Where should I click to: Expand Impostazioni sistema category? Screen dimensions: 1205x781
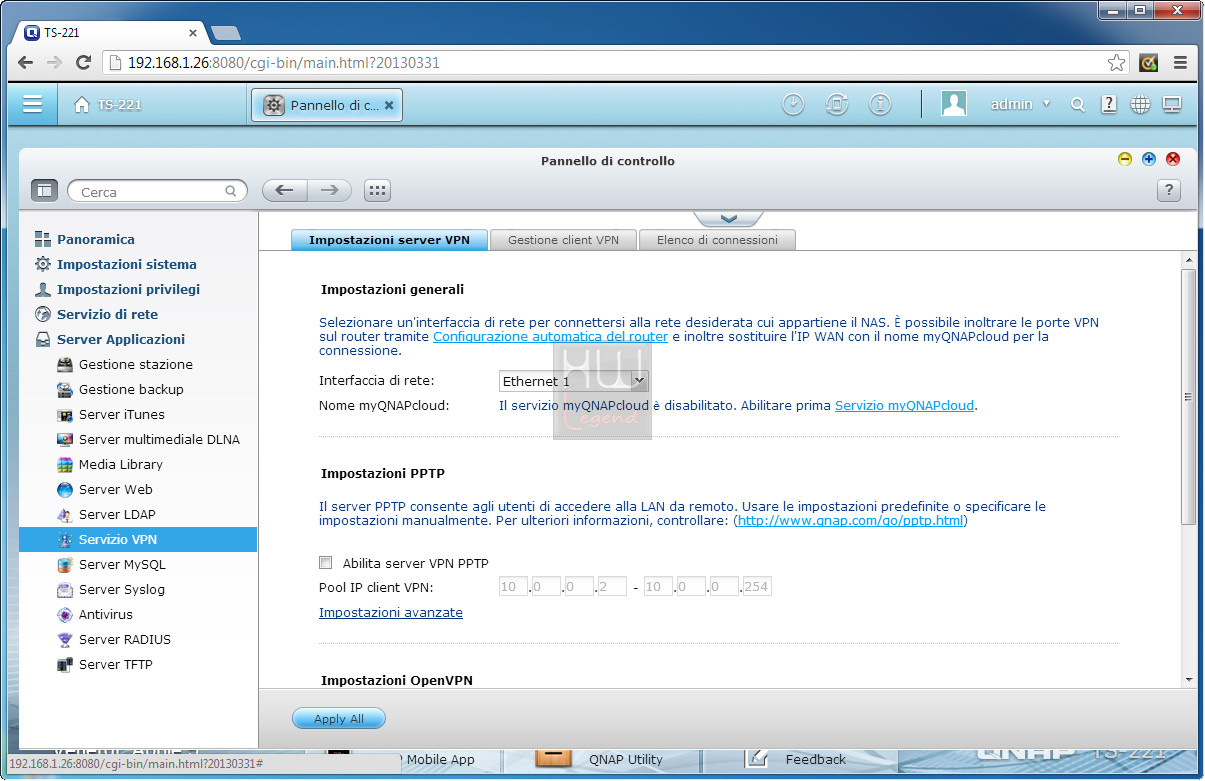126,265
